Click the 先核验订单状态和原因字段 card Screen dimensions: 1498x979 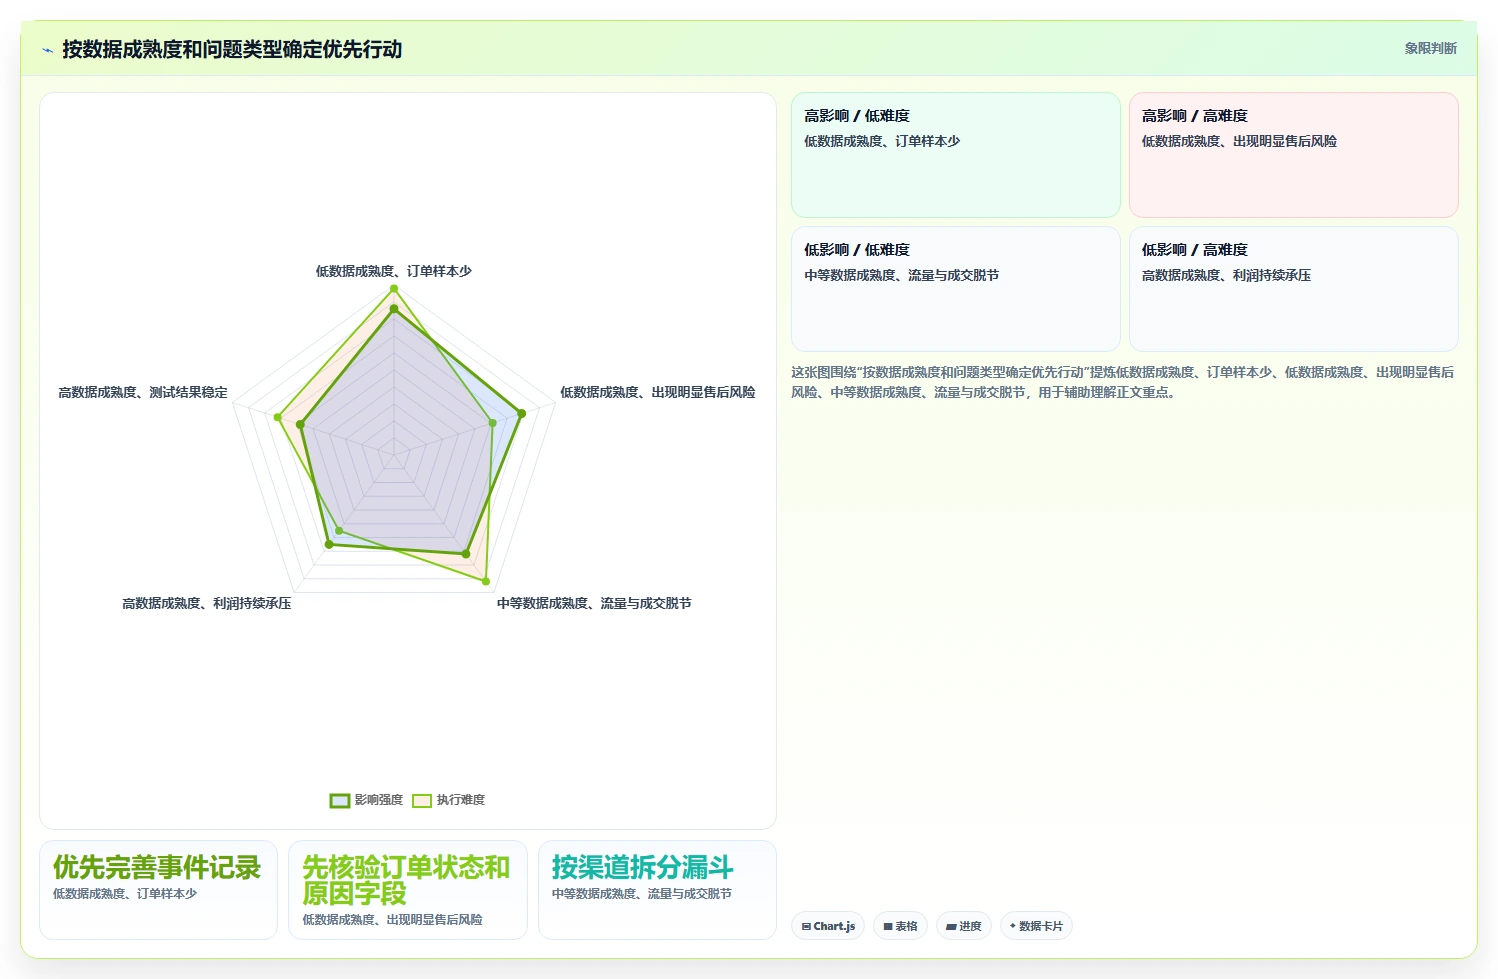[x=408, y=890]
